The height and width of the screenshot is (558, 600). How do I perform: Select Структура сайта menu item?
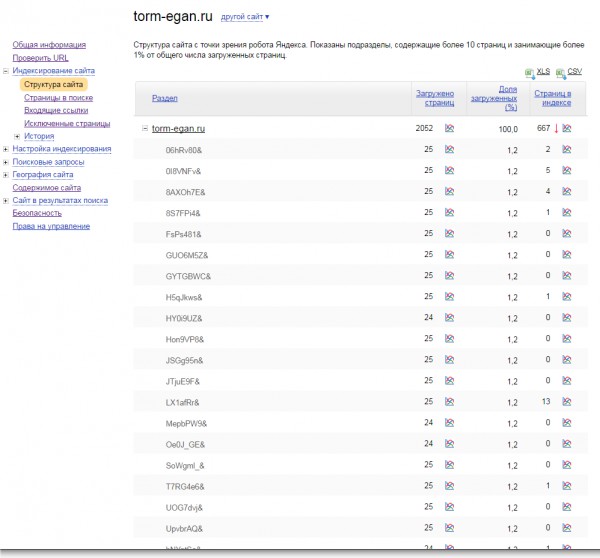54,84
